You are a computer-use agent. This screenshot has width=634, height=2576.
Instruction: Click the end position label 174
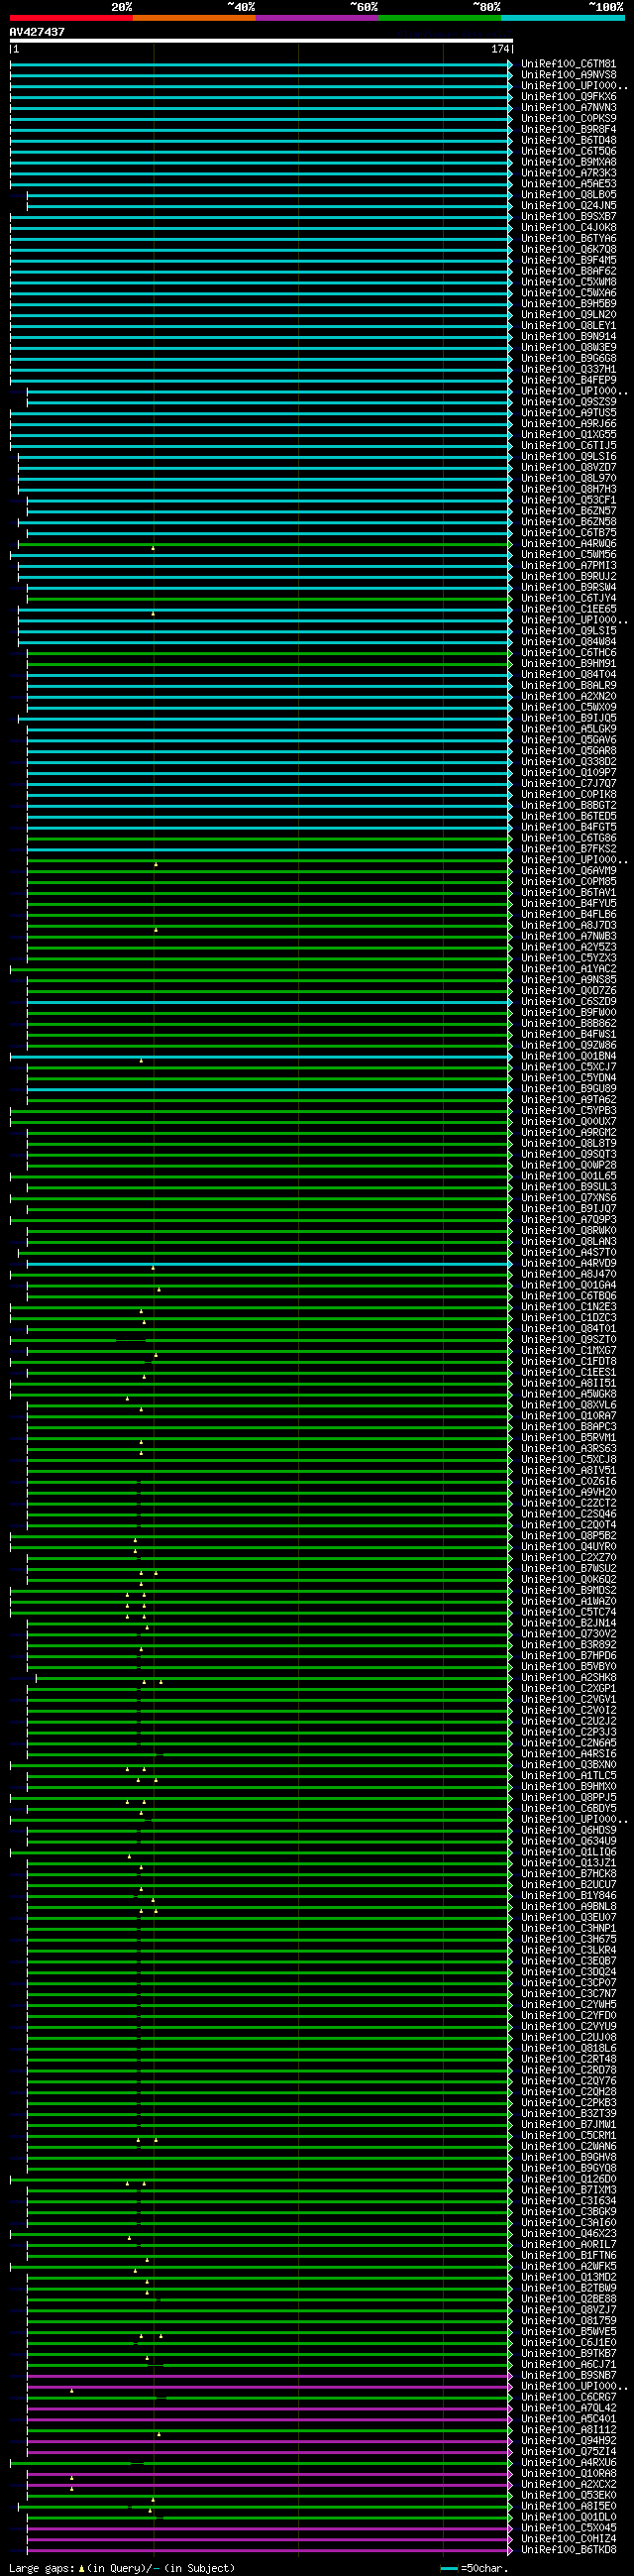point(500,49)
